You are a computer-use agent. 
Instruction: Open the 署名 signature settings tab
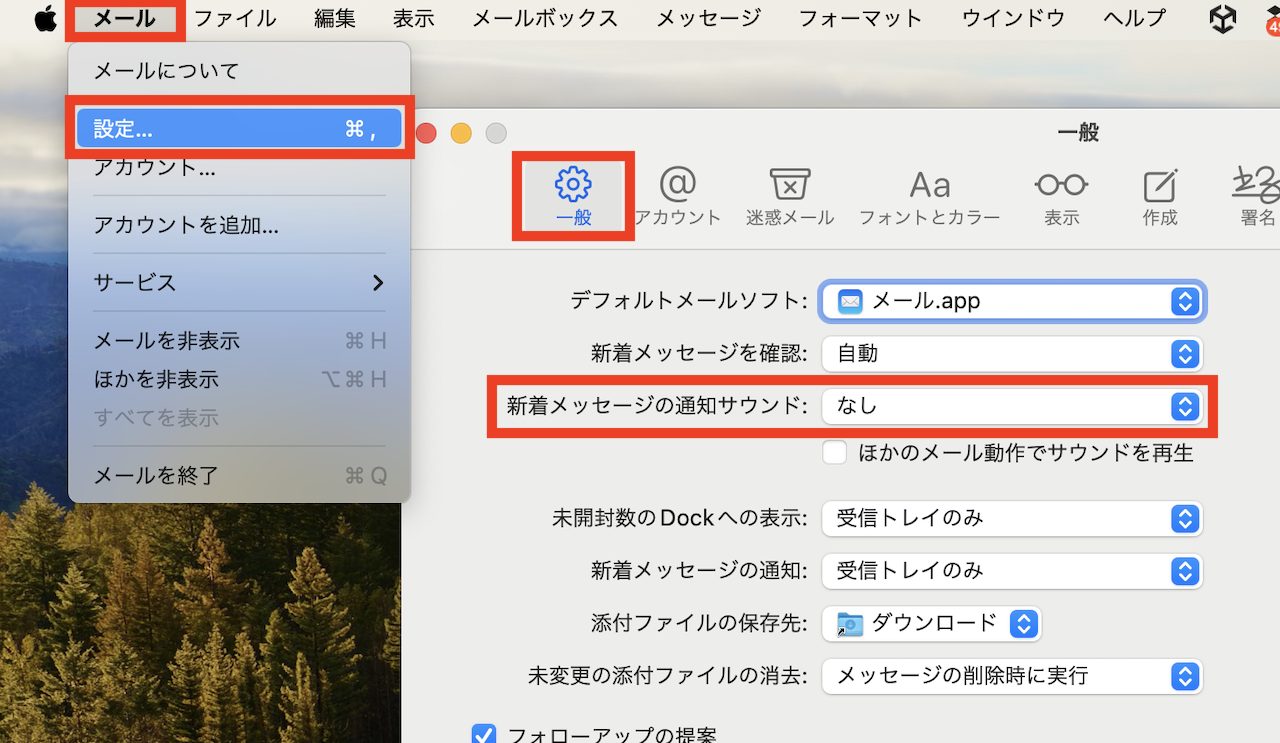pos(1256,197)
